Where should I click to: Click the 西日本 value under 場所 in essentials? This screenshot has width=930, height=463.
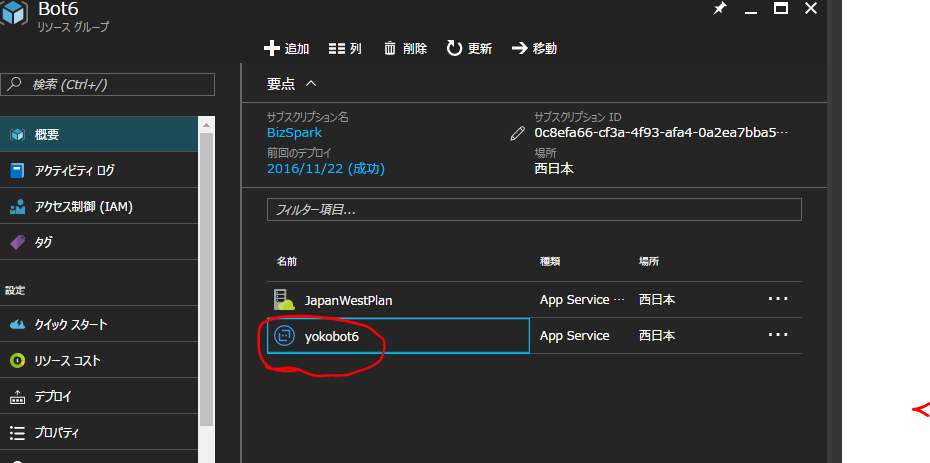[x=554, y=169]
